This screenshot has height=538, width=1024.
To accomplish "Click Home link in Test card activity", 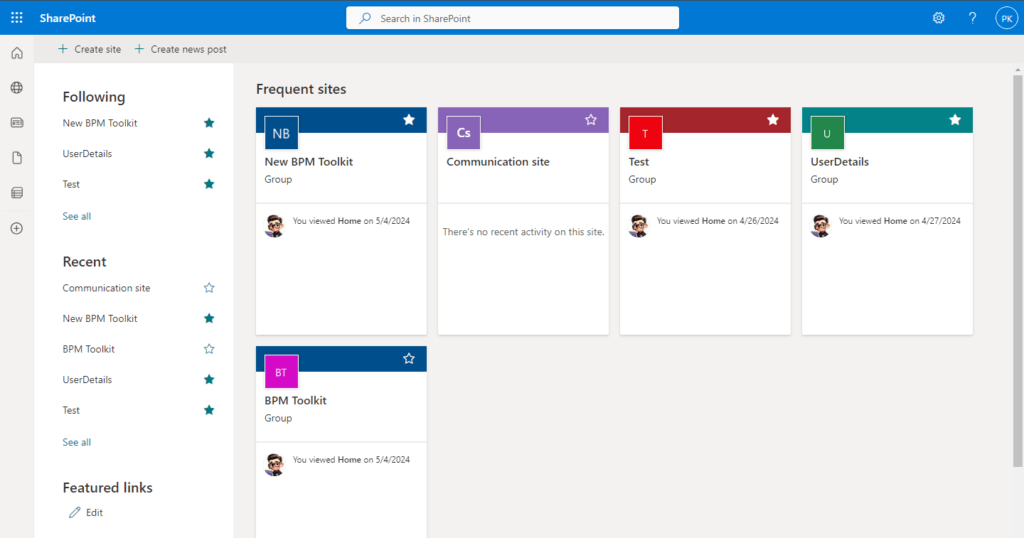I will coord(713,221).
